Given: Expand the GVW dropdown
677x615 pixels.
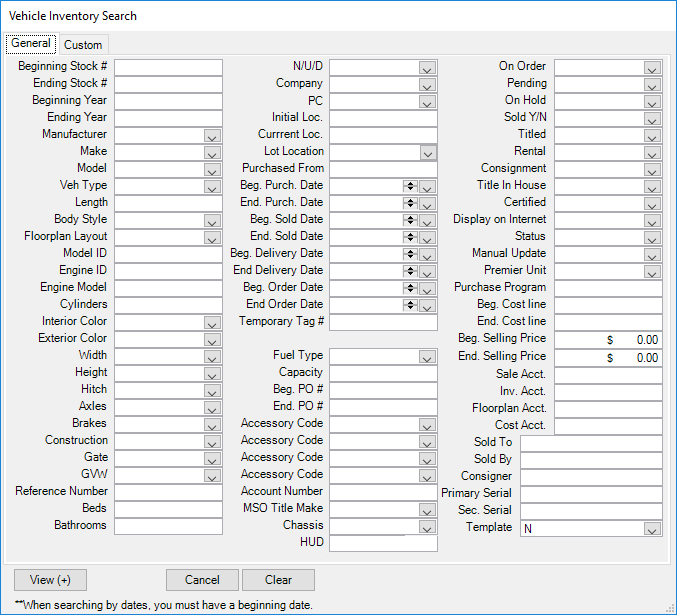Looking at the screenshot, I should (212, 476).
